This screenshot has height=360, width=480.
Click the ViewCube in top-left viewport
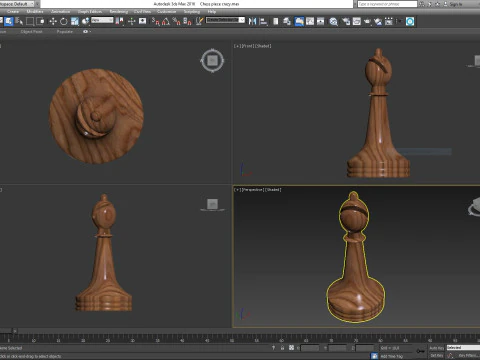pyautogui.click(x=212, y=61)
